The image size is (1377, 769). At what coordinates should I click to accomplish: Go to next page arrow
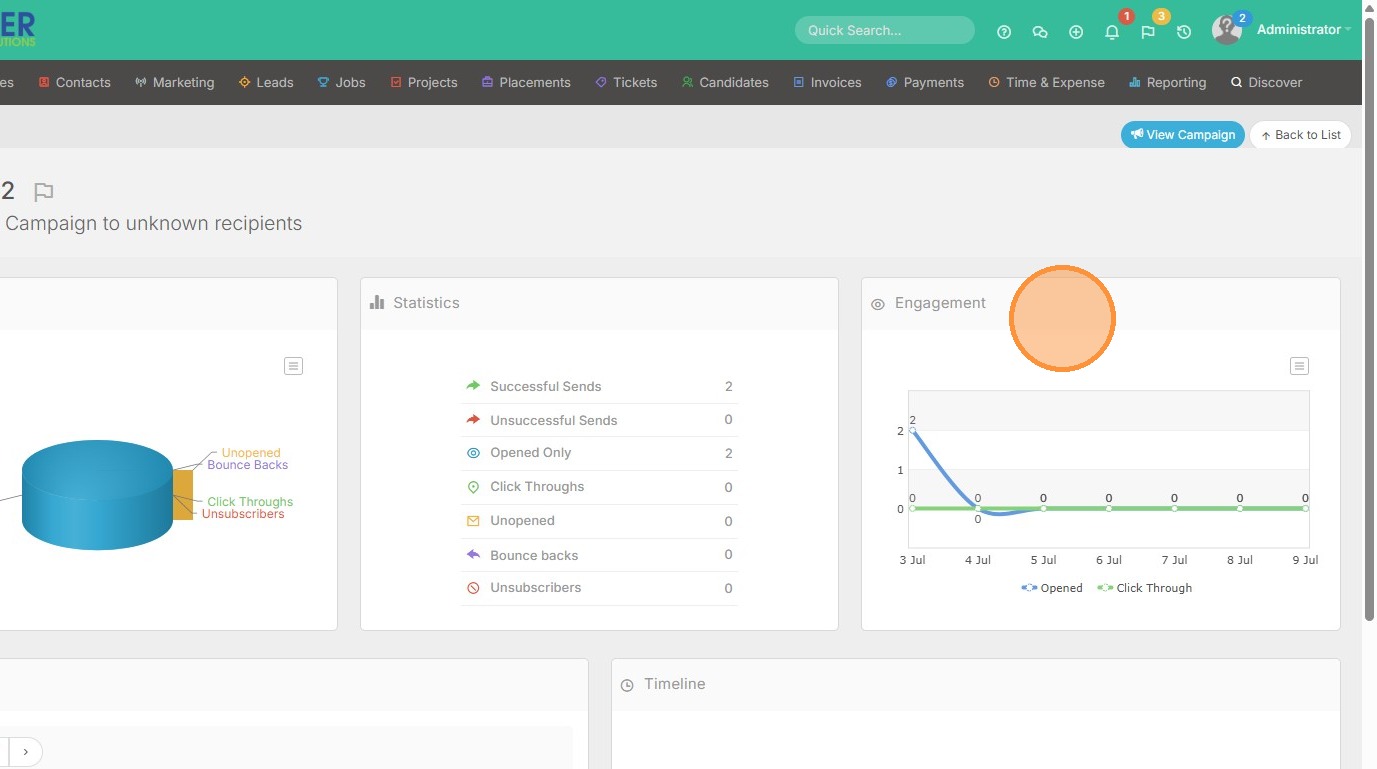26,751
